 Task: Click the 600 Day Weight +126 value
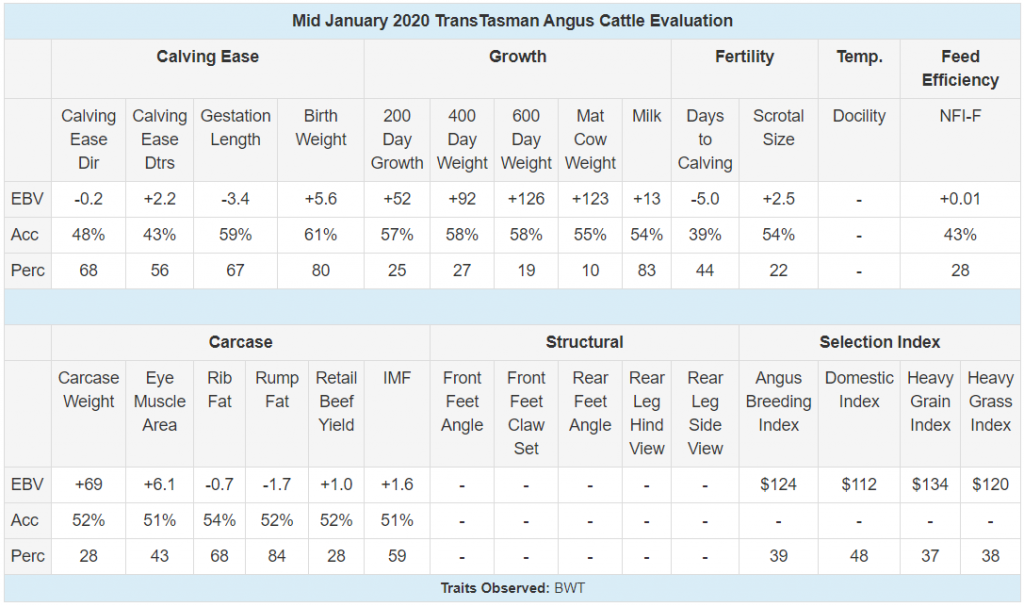point(526,199)
